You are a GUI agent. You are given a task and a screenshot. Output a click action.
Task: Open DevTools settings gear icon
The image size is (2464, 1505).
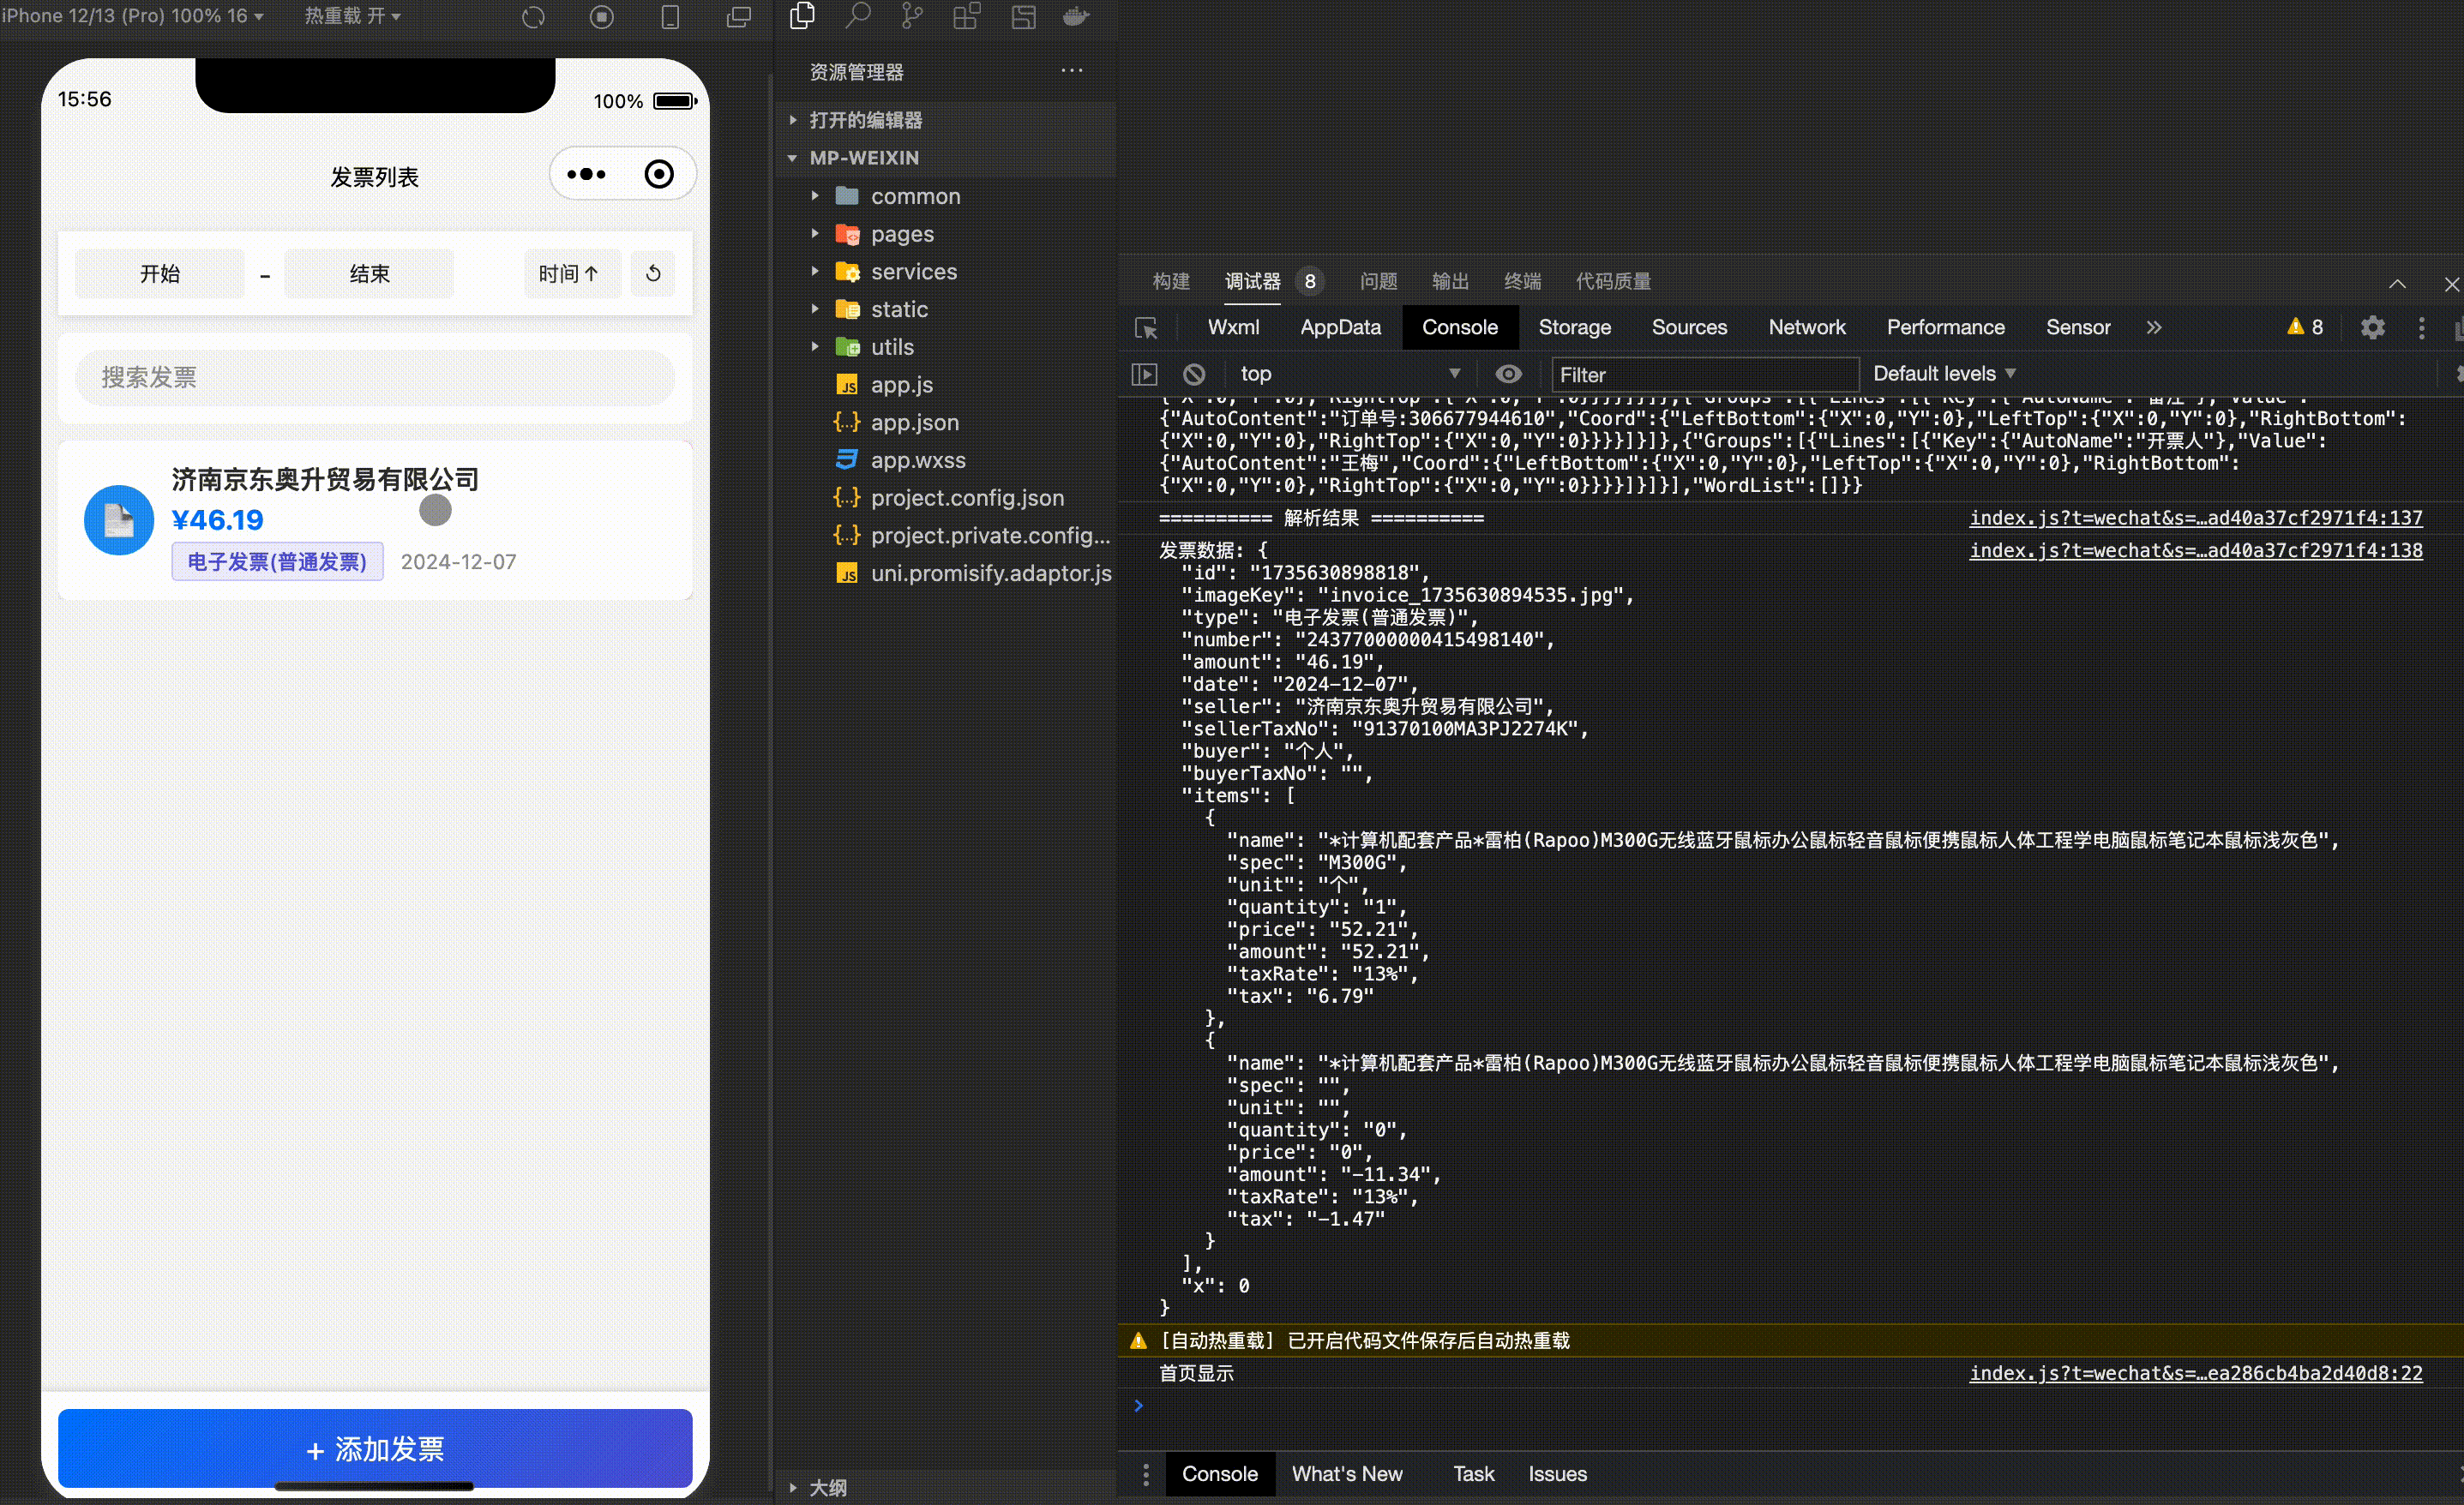2372,327
